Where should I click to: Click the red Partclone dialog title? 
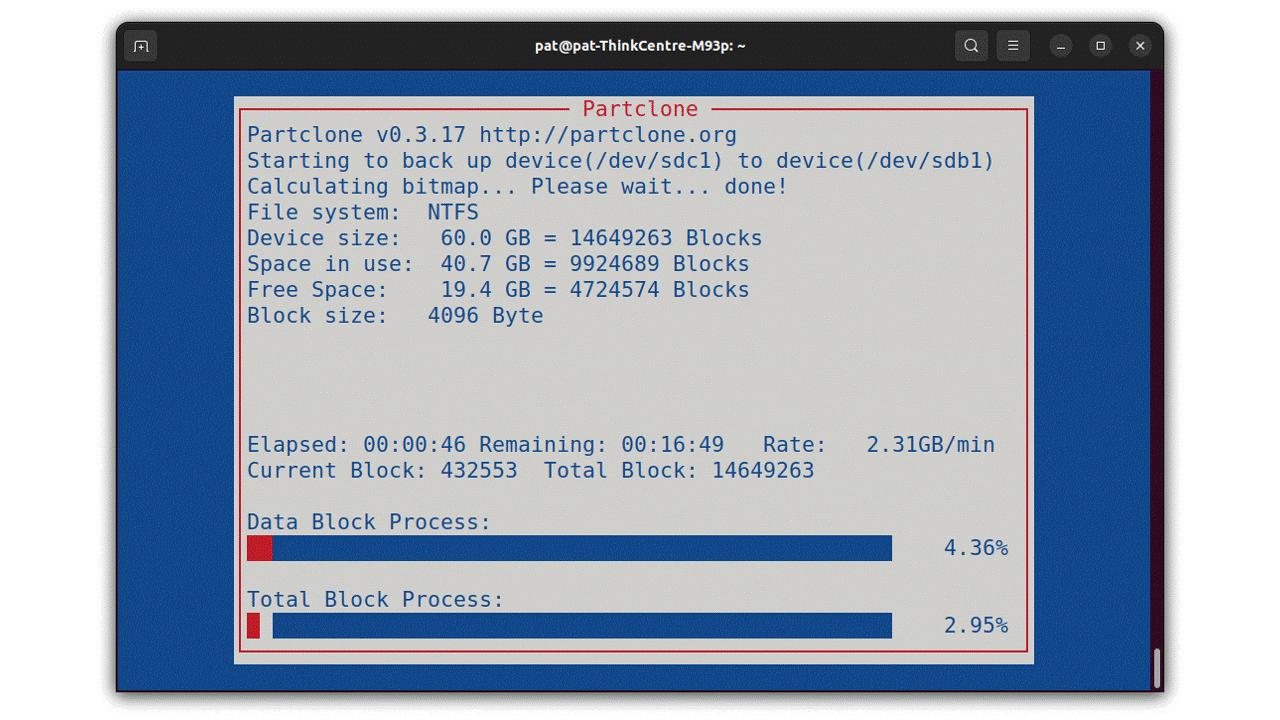point(640,109)
